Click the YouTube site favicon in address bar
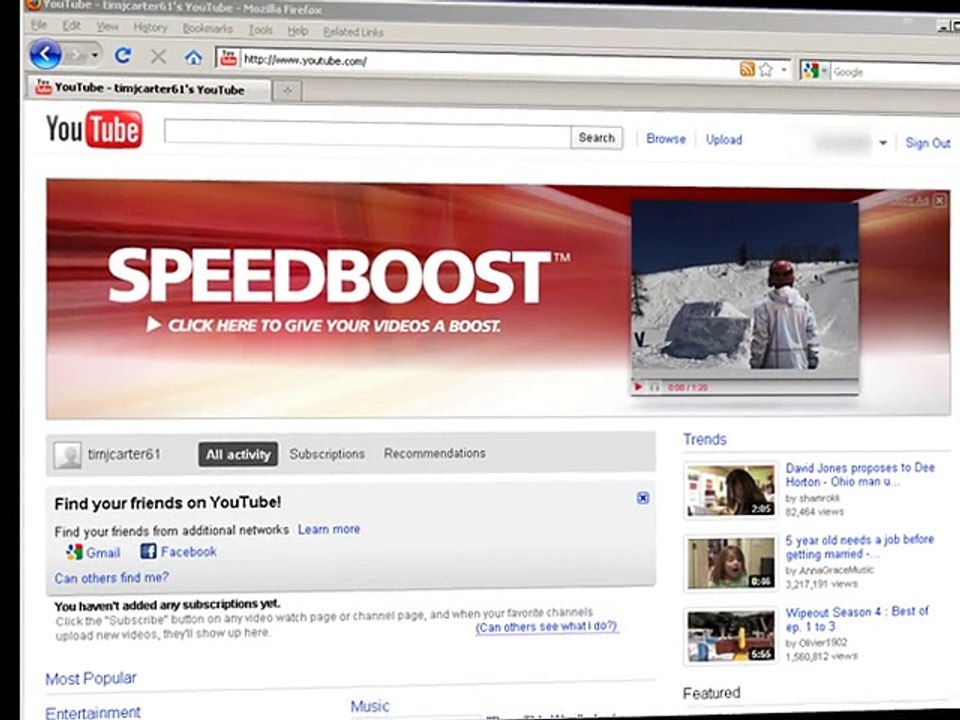The height and width of the screenshot is (720, 960). point(228,58)
